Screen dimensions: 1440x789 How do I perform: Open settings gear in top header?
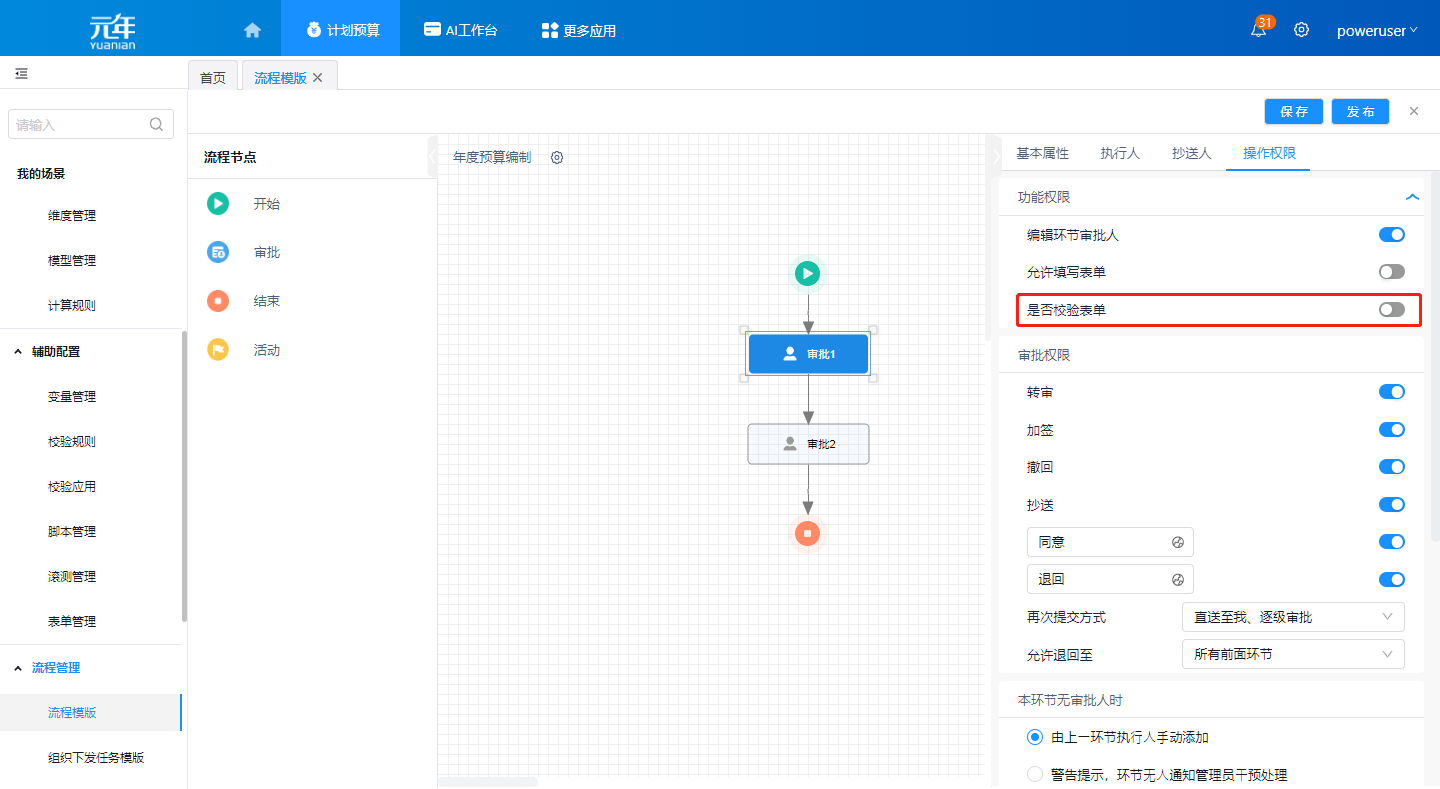[1301, 30]
